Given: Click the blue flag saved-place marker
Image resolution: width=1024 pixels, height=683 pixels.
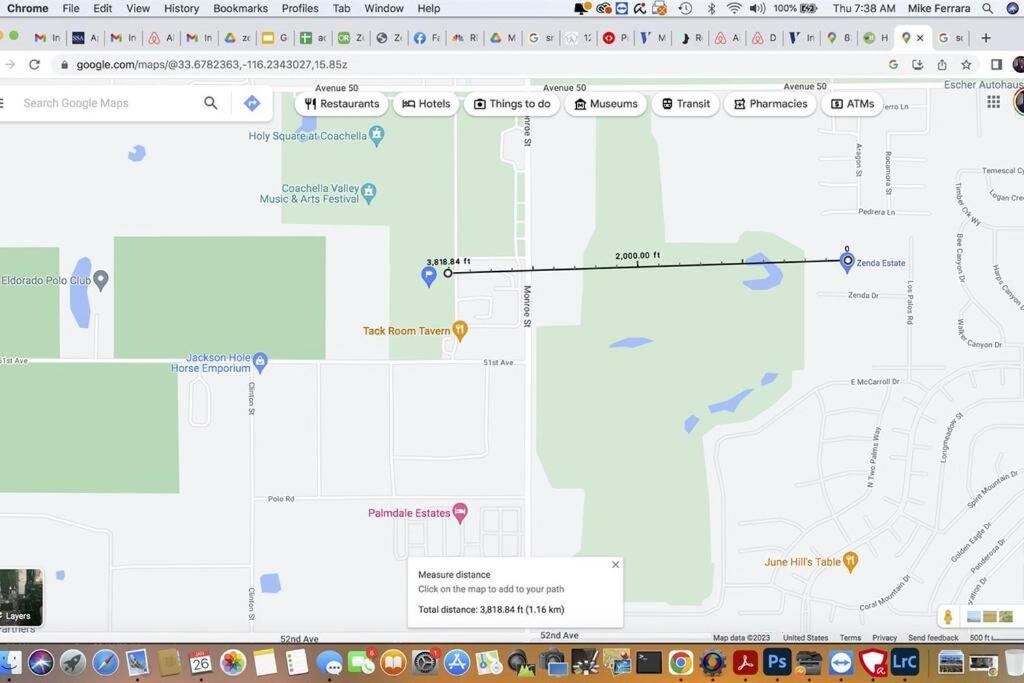Looking at the screenshot, I should [x=428, y=277].
